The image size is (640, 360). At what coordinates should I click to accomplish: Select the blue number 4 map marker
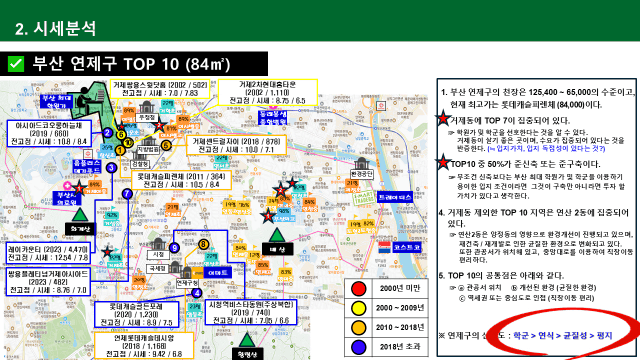(x=197, y=293)
